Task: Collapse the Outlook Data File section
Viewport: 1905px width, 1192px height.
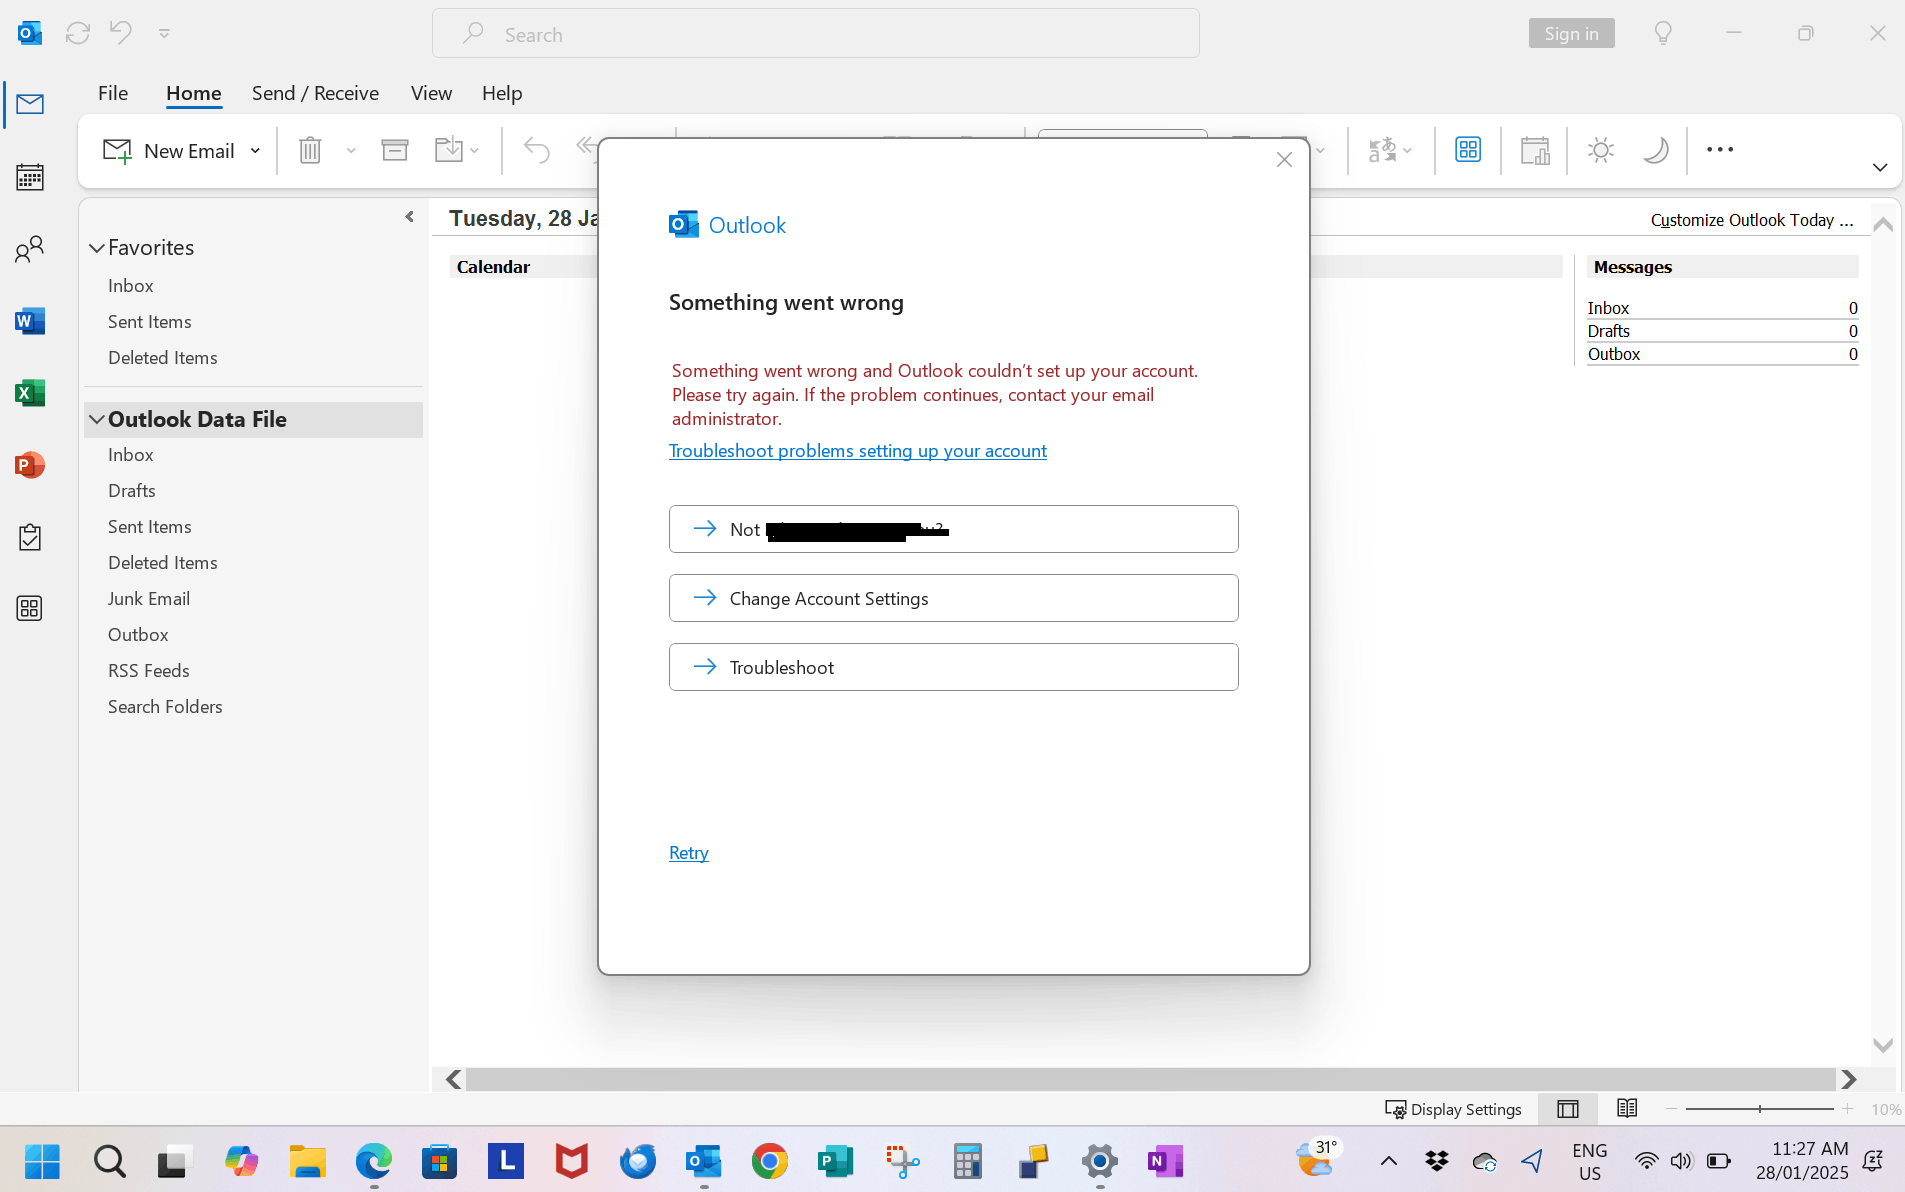Action: coord(96,419)
